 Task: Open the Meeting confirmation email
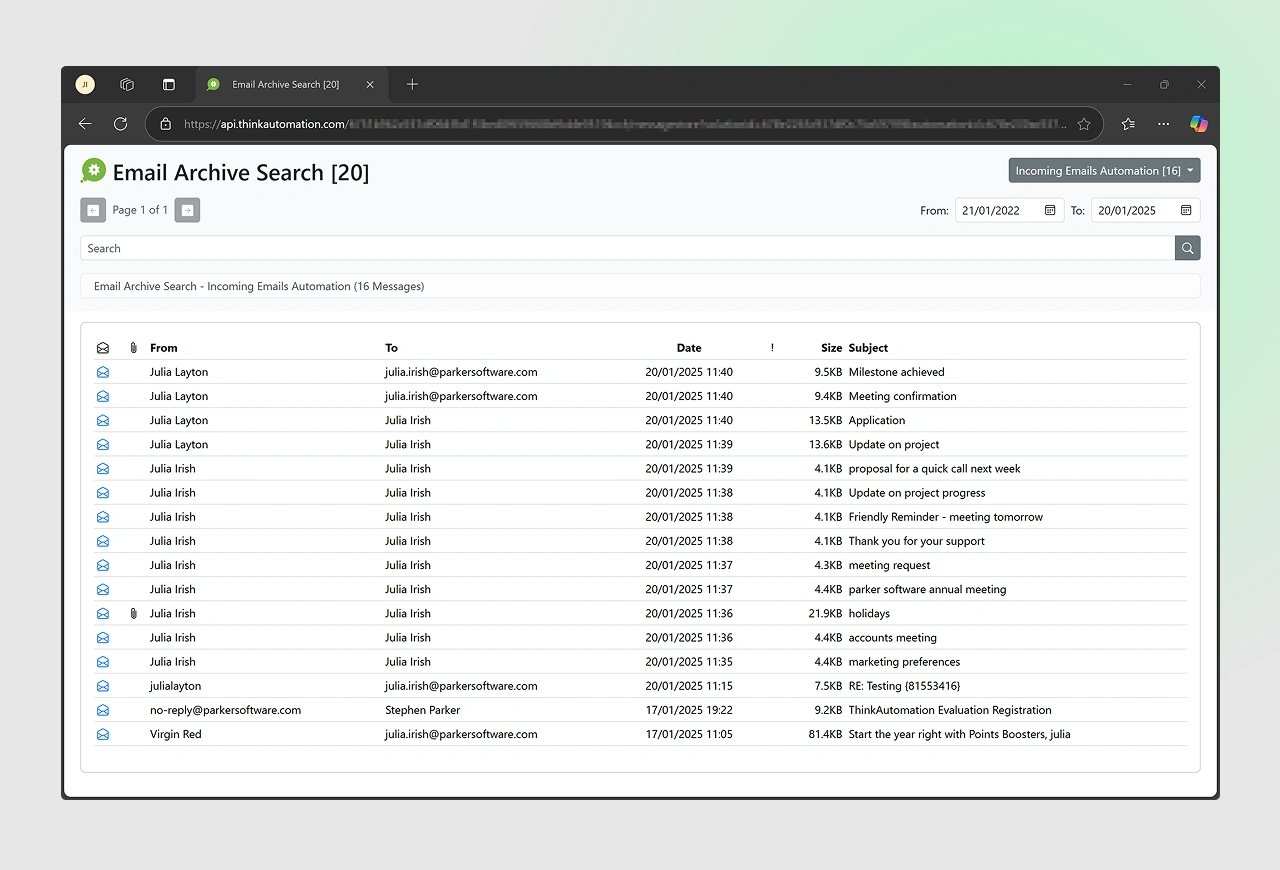(902, 396)
